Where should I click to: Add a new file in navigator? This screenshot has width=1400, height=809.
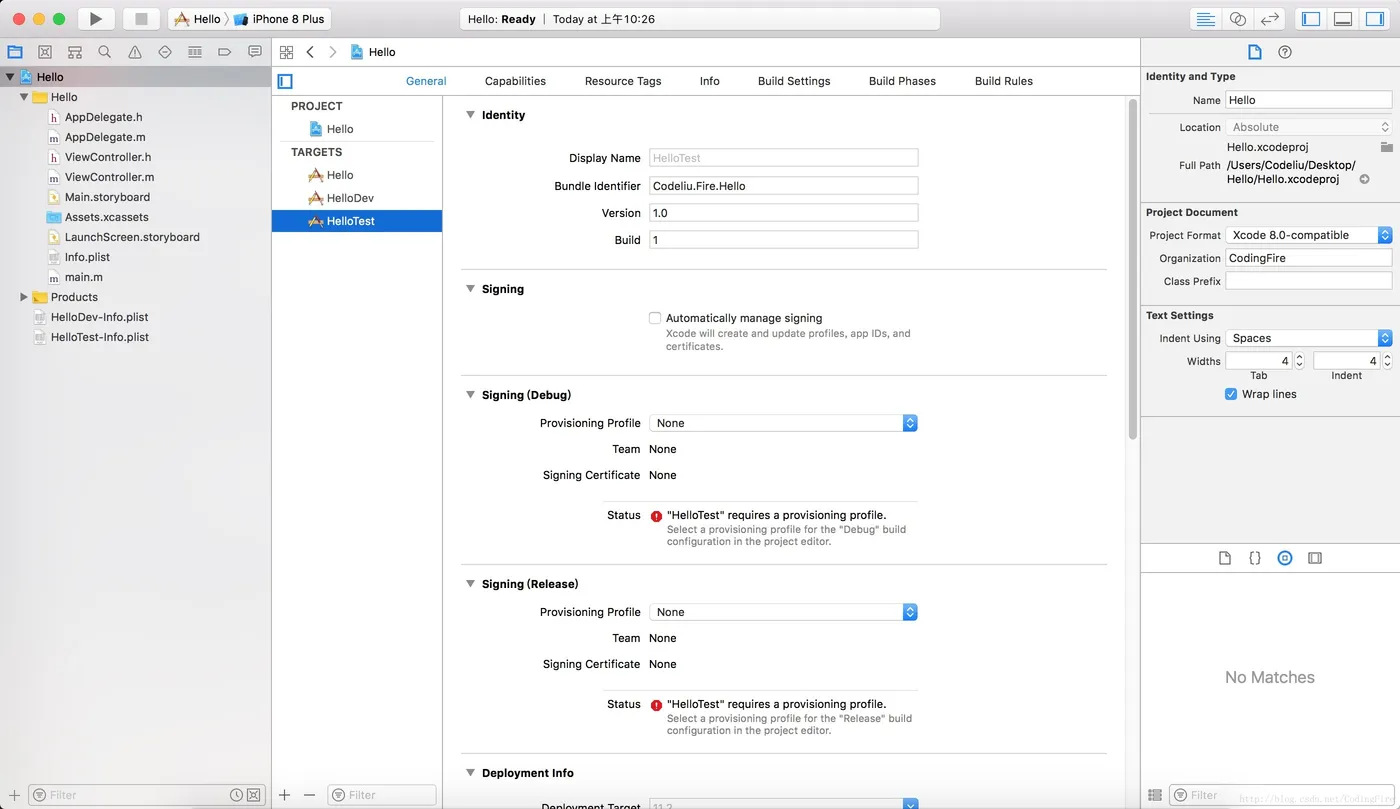tap(14, 795)
